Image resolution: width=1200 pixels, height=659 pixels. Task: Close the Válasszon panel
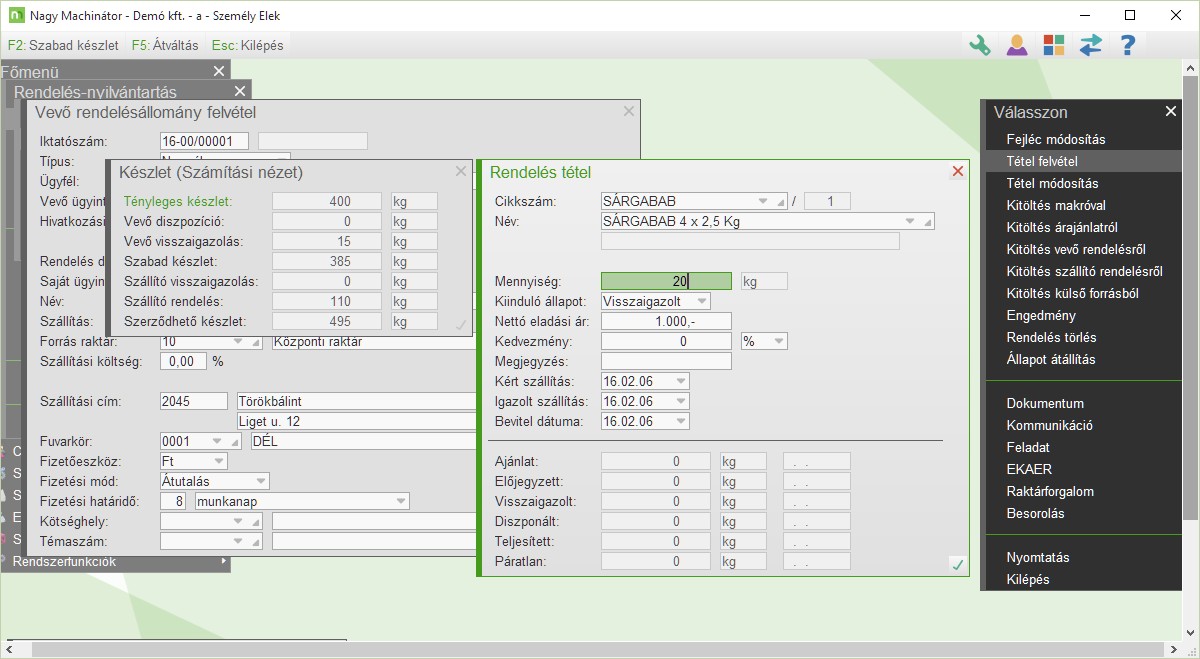click(1170, 112)
